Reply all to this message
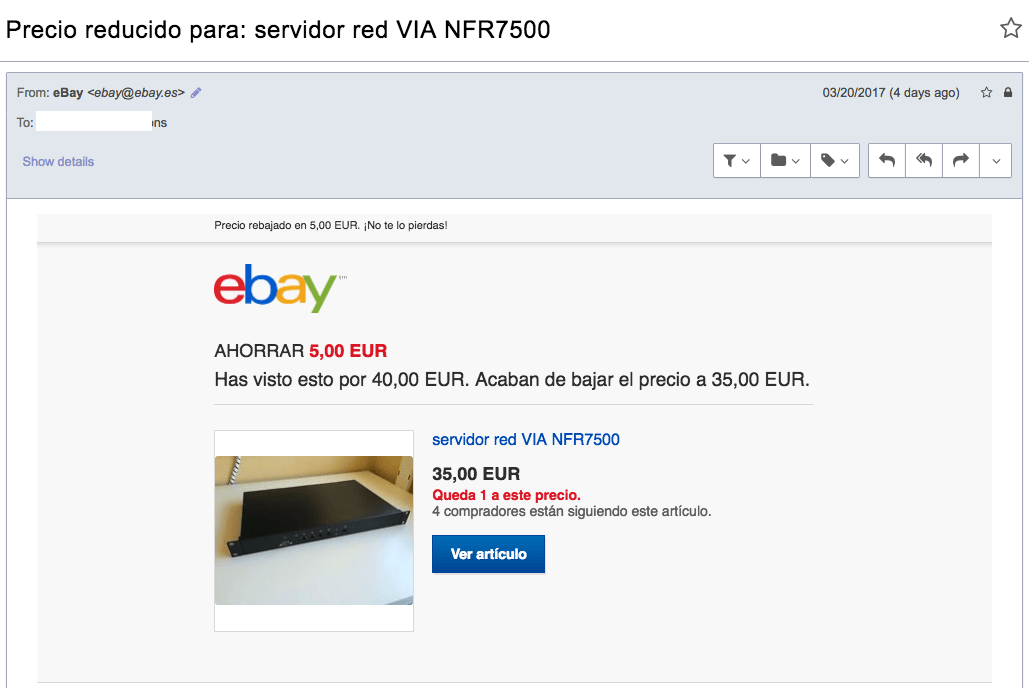The height and width of the screenshot is (688, 1029). (924, 160)
